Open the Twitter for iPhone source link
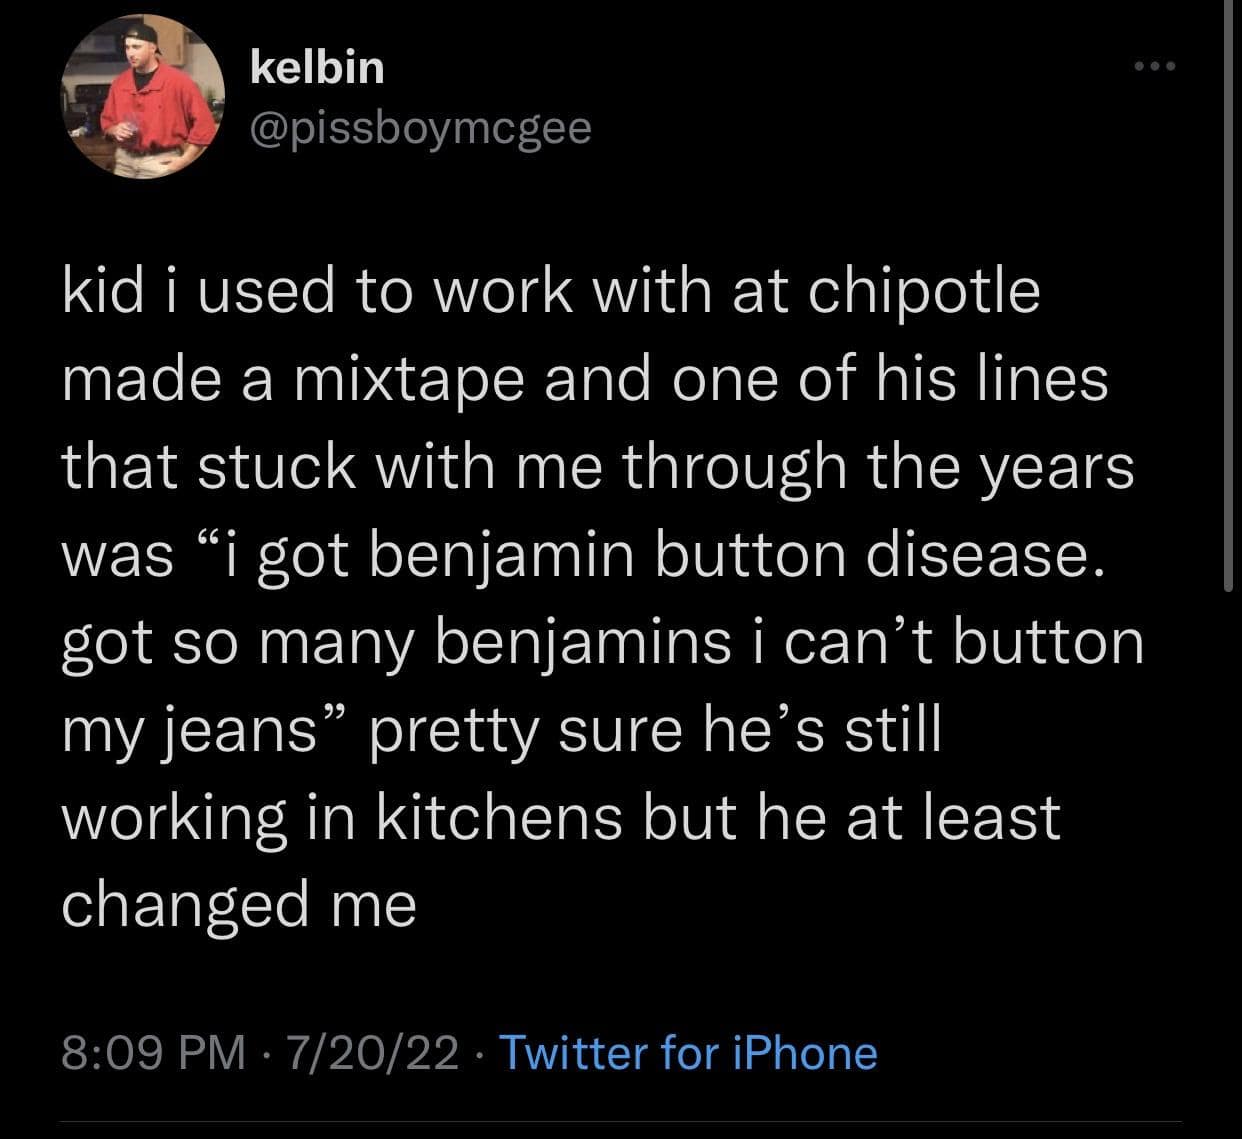 [x=687, y=1053]
